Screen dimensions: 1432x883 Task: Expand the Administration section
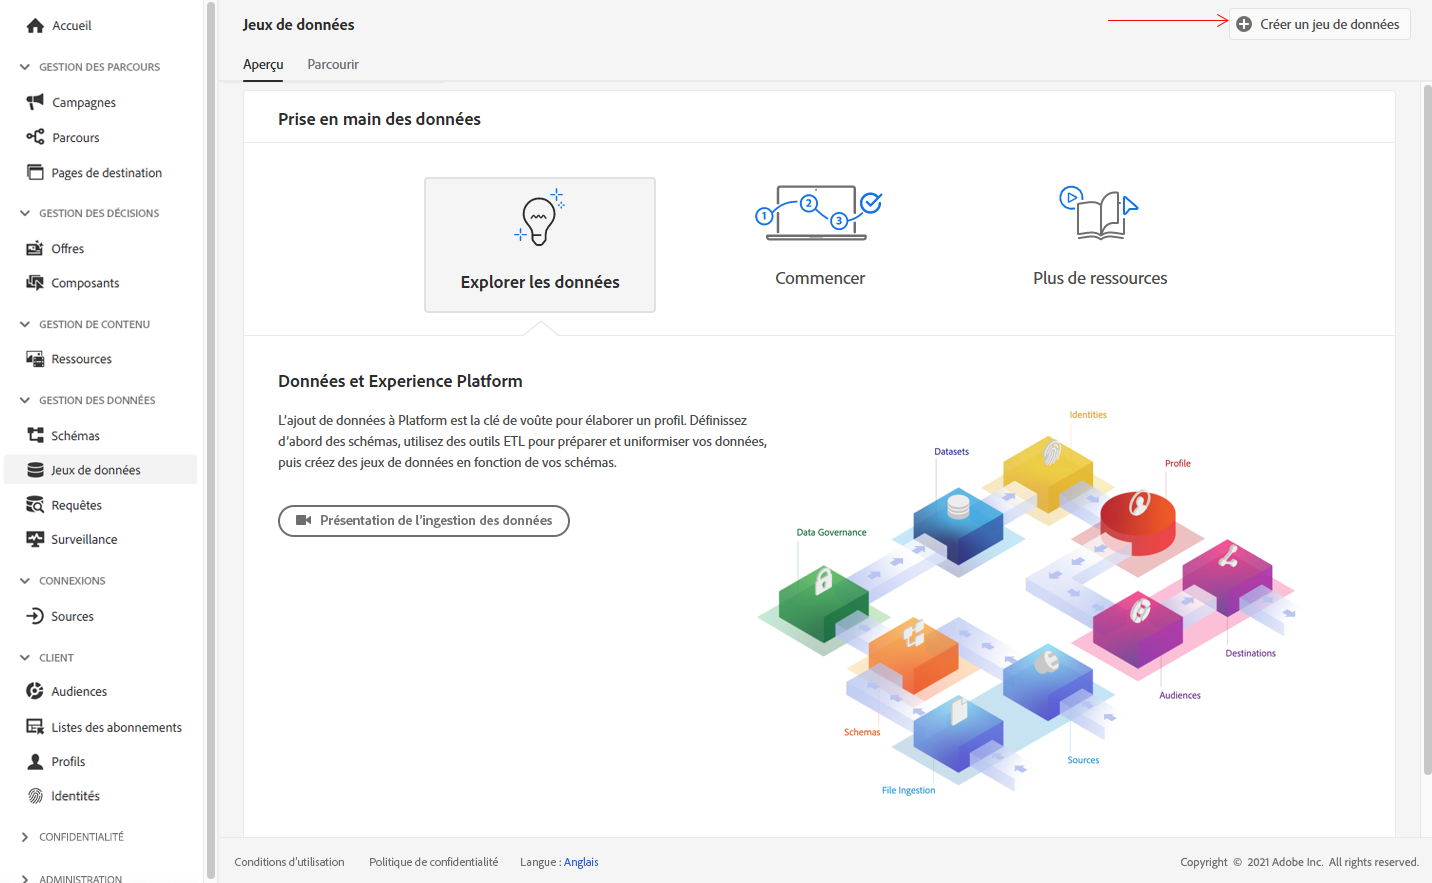coord(25,879)
